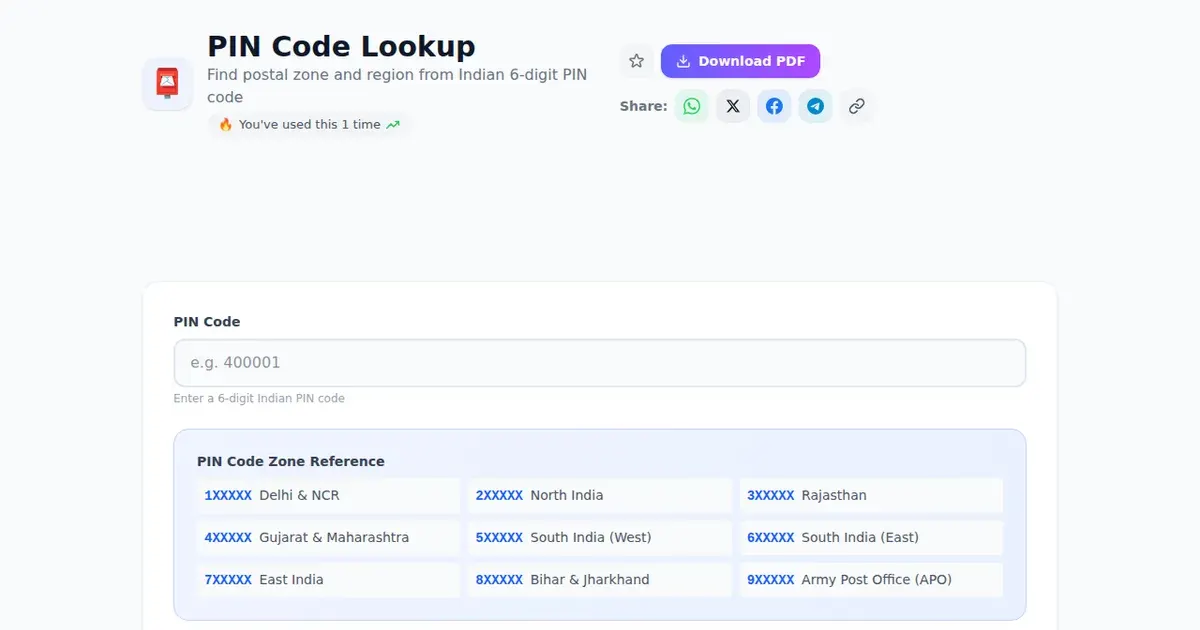Select the 9XXXXX Army Post Office entry

(x=871, y=579)
